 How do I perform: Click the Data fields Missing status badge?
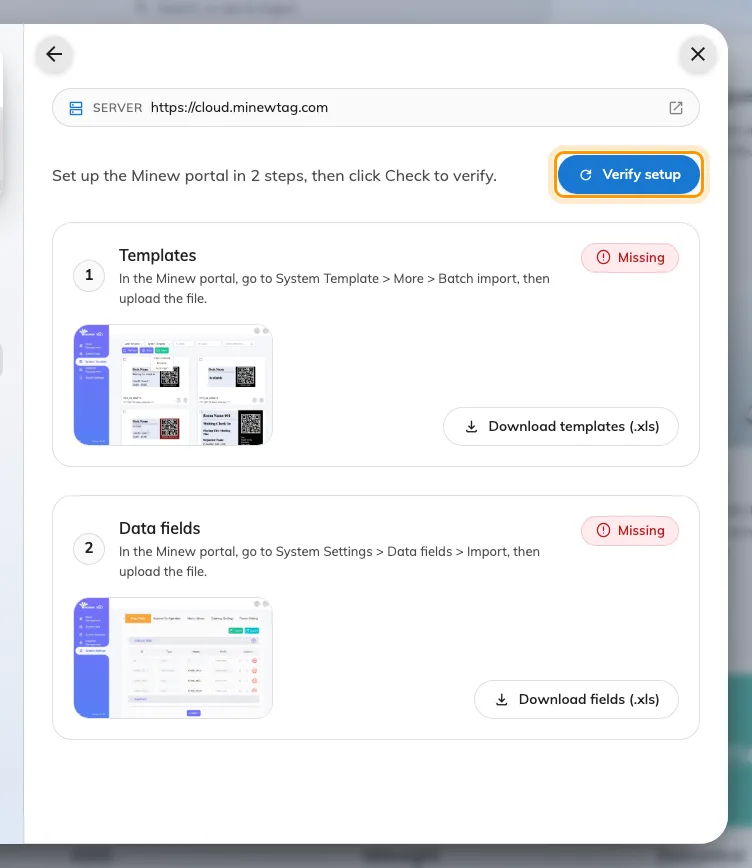[630, 530]
